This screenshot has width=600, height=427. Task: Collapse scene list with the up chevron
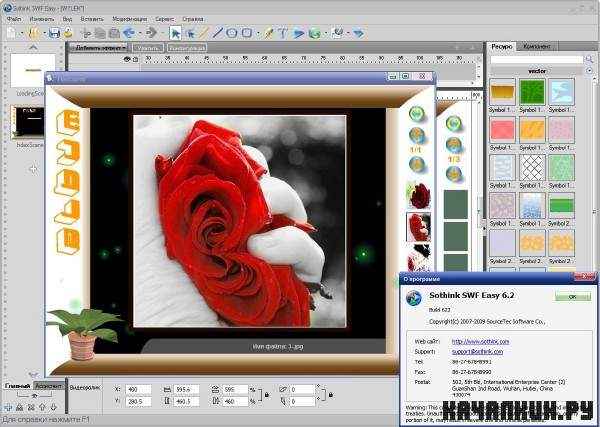(x=33, y=48)
